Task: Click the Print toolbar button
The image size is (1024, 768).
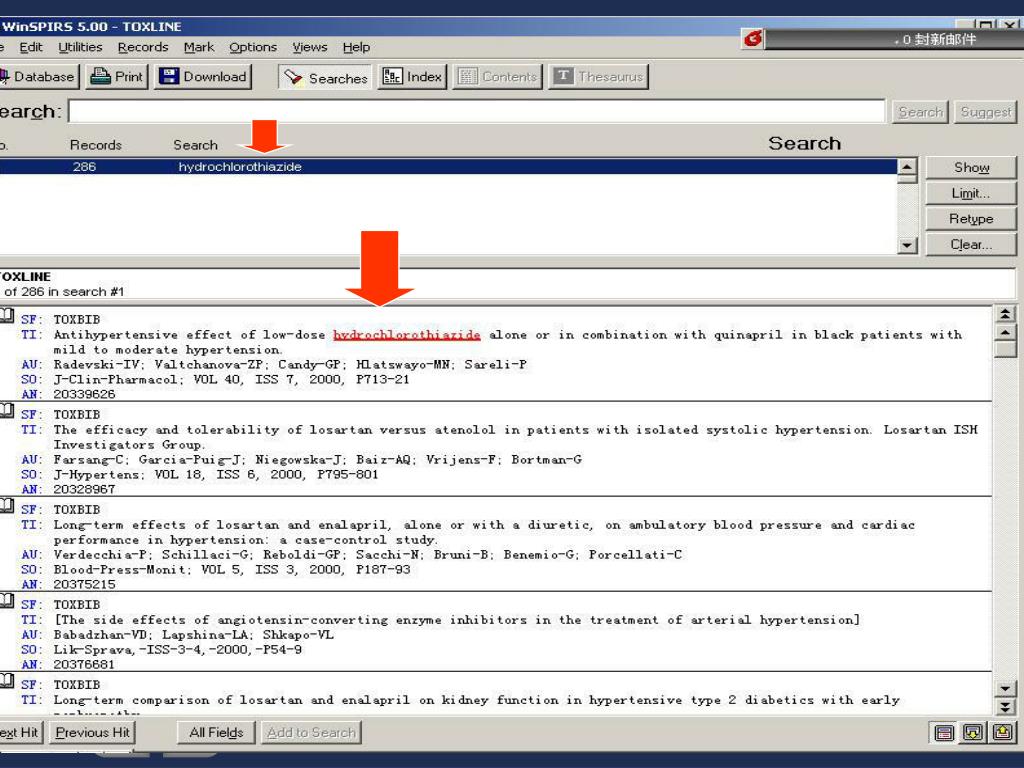Action: (118, 76)
